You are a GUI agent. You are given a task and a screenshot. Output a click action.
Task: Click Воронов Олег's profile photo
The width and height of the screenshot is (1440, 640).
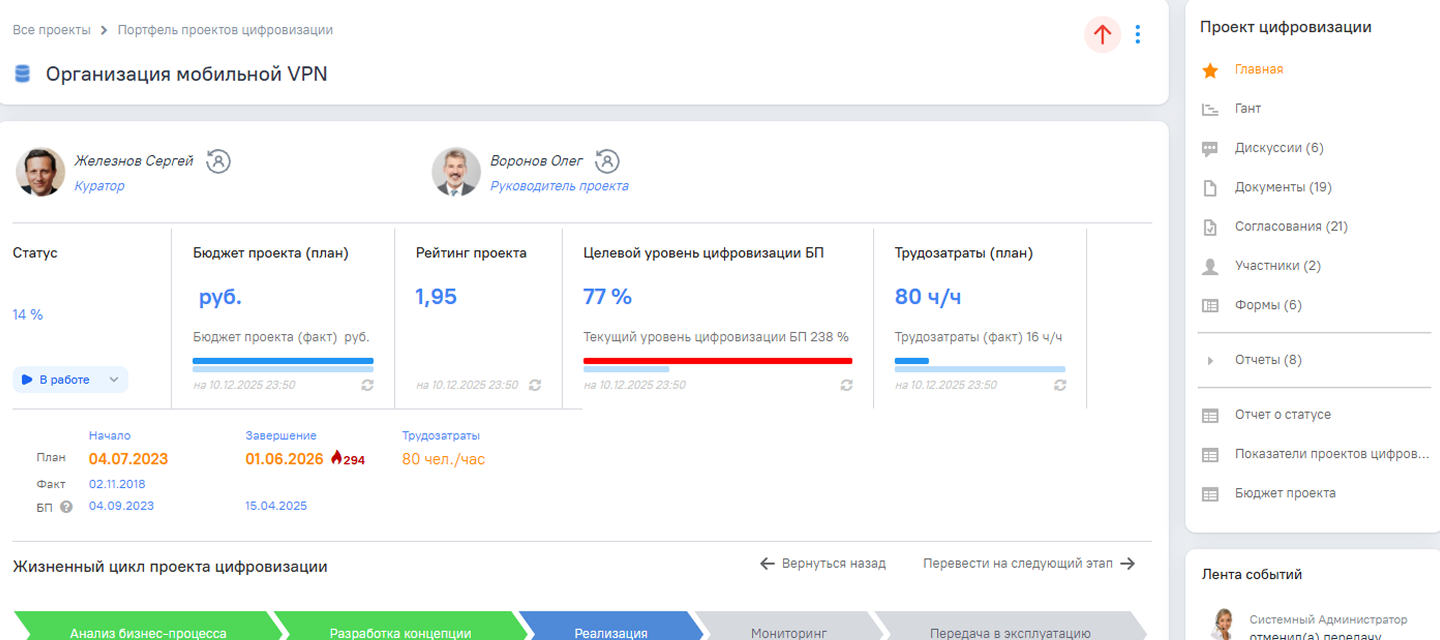point(456,172)
